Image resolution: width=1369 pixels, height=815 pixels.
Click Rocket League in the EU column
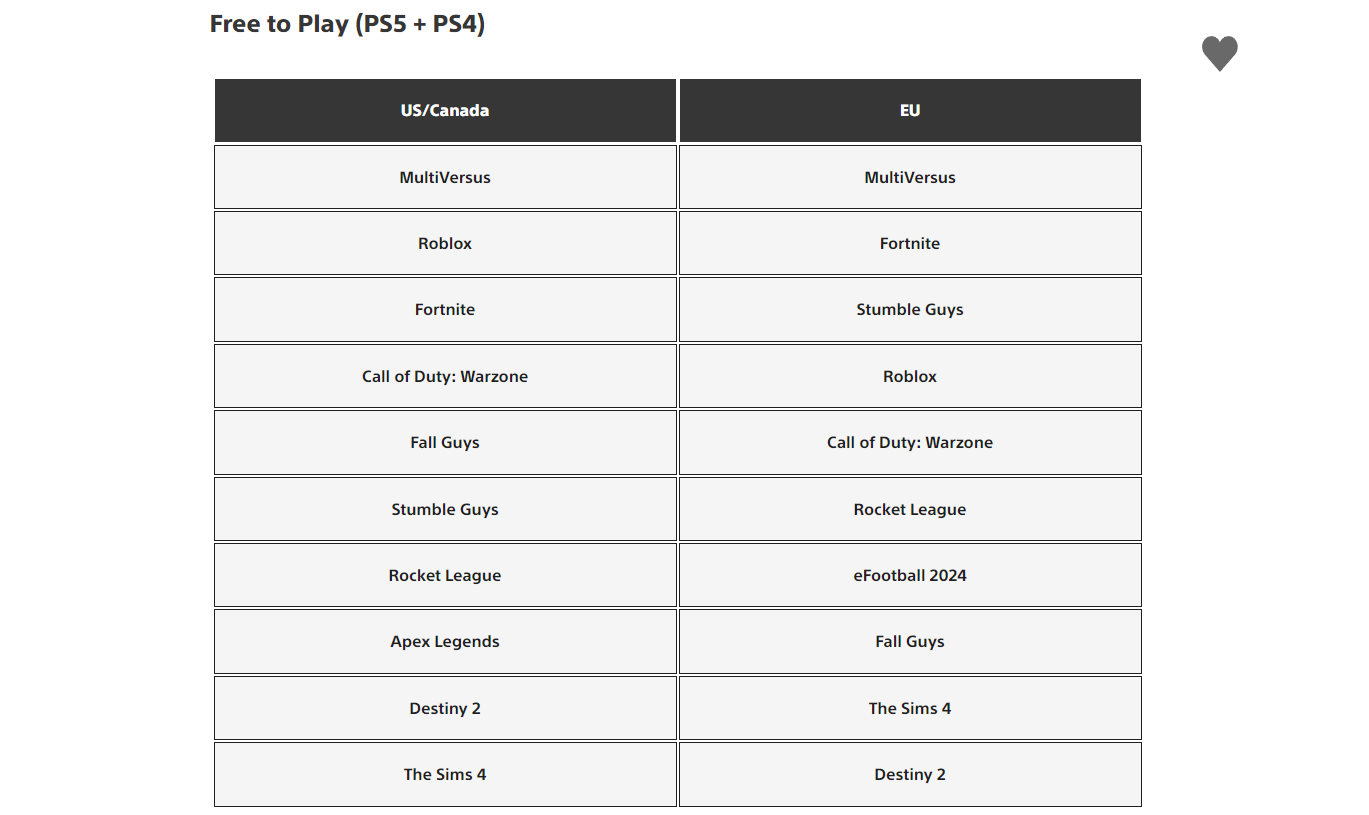click(910, 509)
